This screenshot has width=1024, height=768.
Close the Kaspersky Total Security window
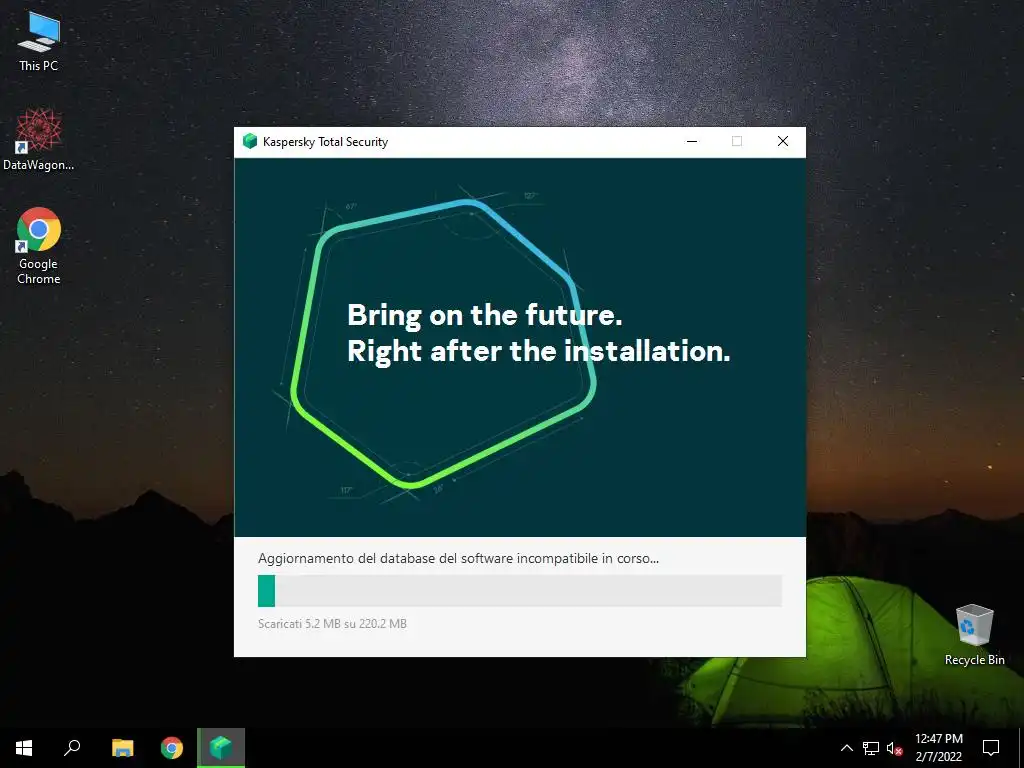783,141
